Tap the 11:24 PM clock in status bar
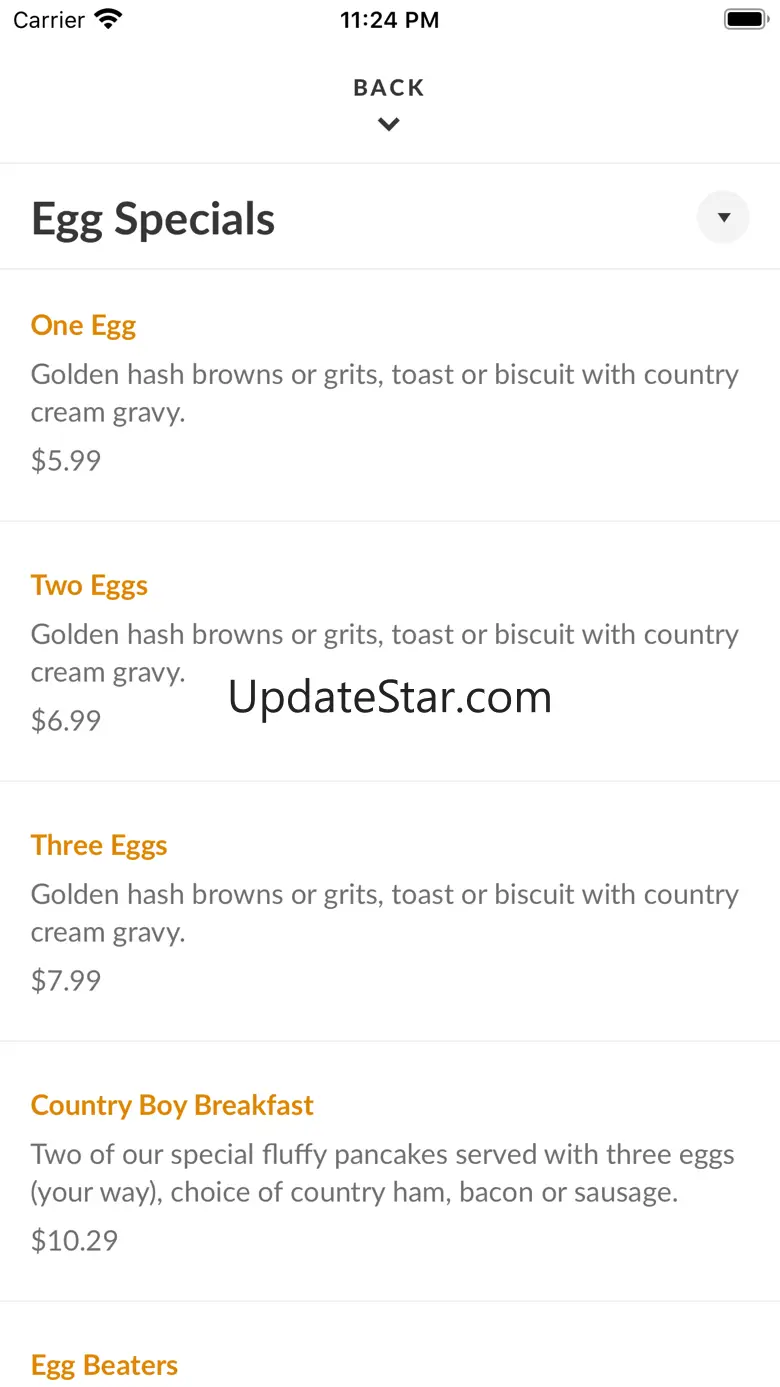Screen dimensions: 780x1387 [x=389, y=20]
